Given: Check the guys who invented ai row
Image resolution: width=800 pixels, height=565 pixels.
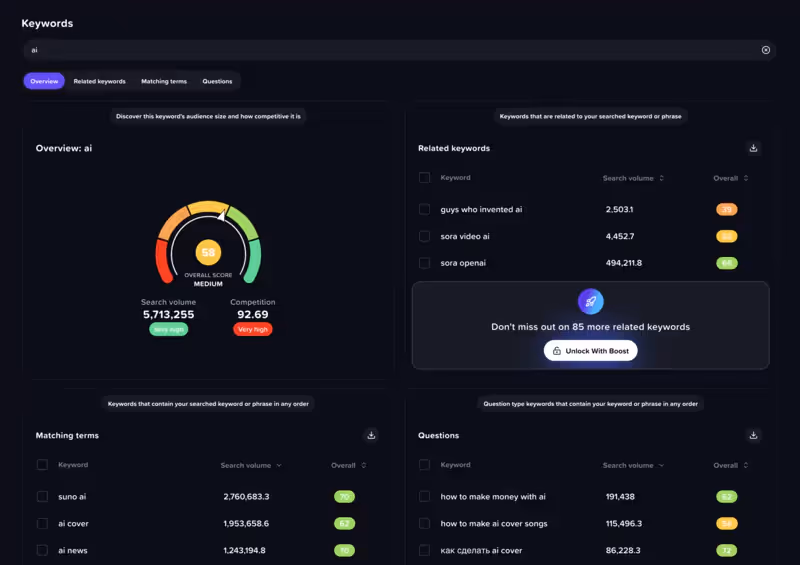Looking at the screenshot, I should (424, 209).
